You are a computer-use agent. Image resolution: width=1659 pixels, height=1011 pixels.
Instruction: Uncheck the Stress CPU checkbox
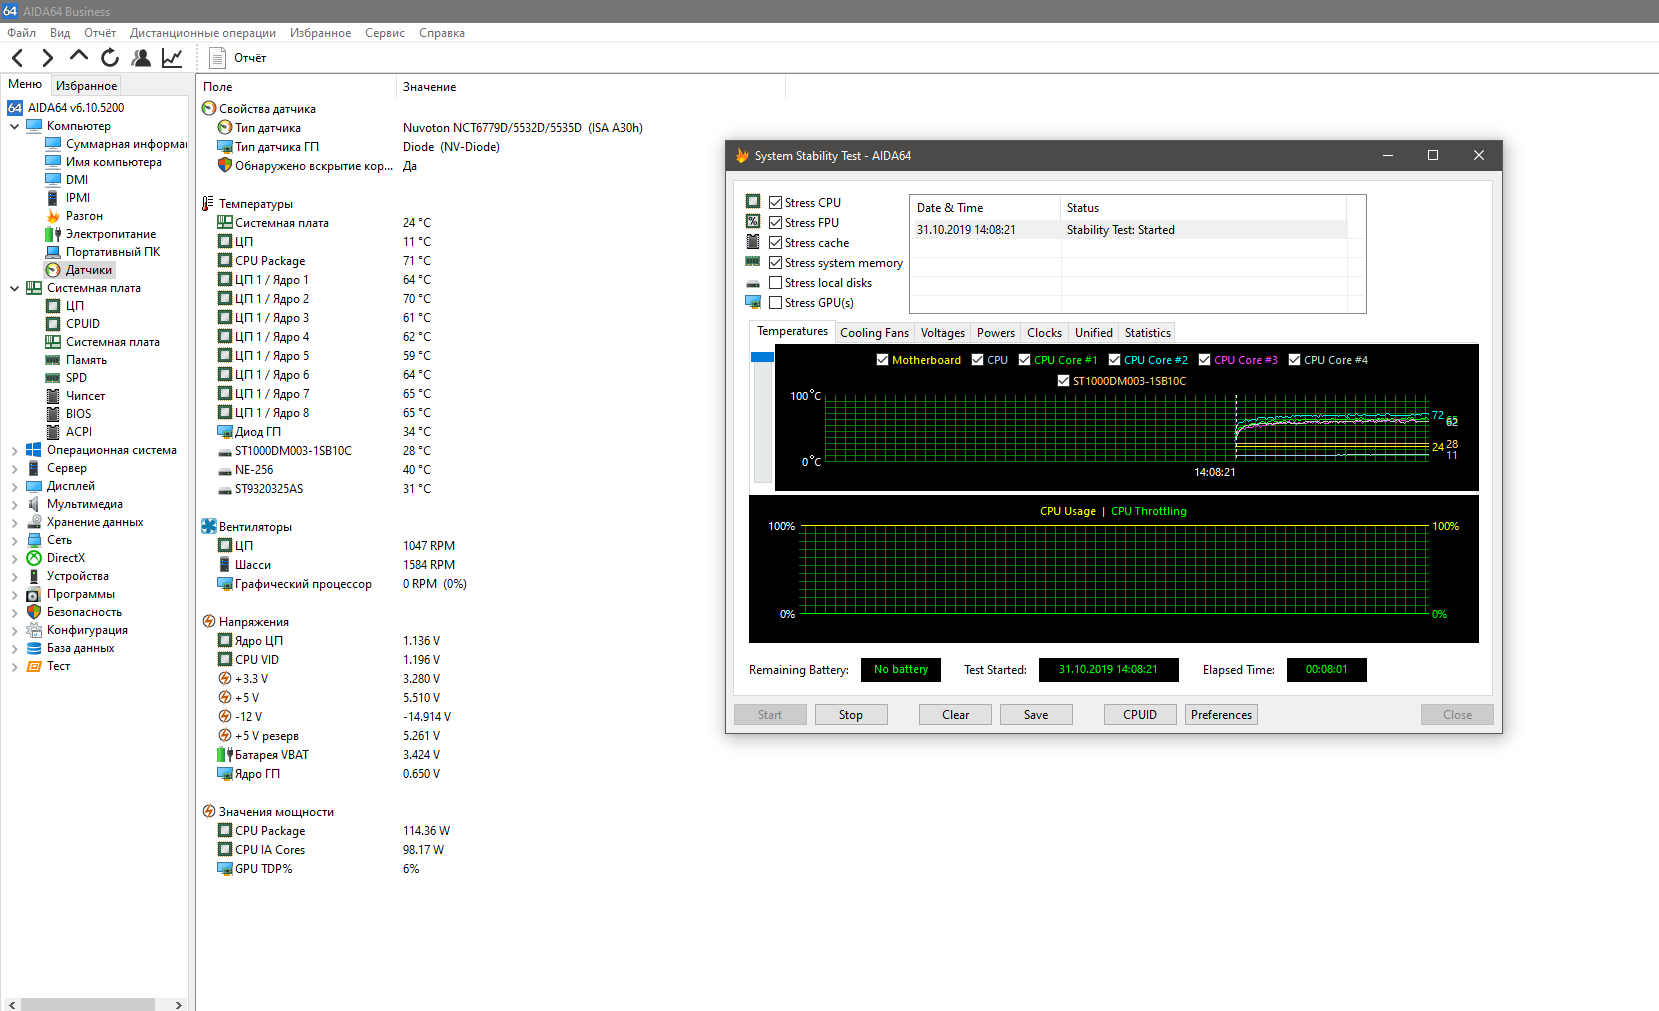pos(775,202)
